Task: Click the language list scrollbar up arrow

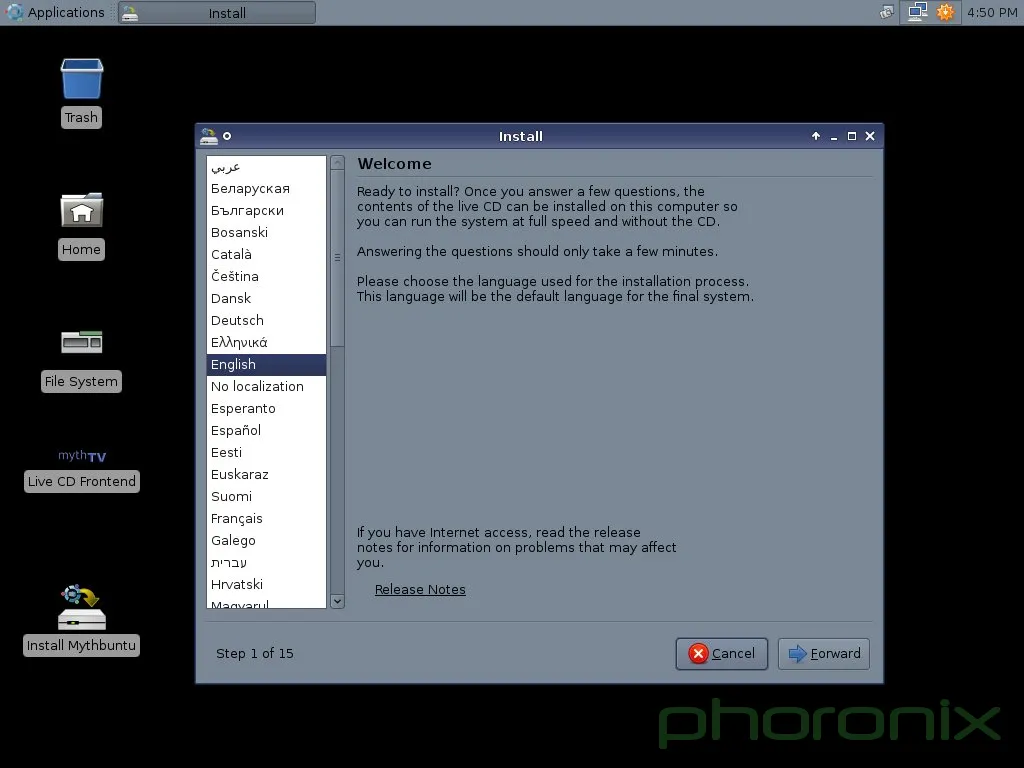Action: tap(338, 163)
